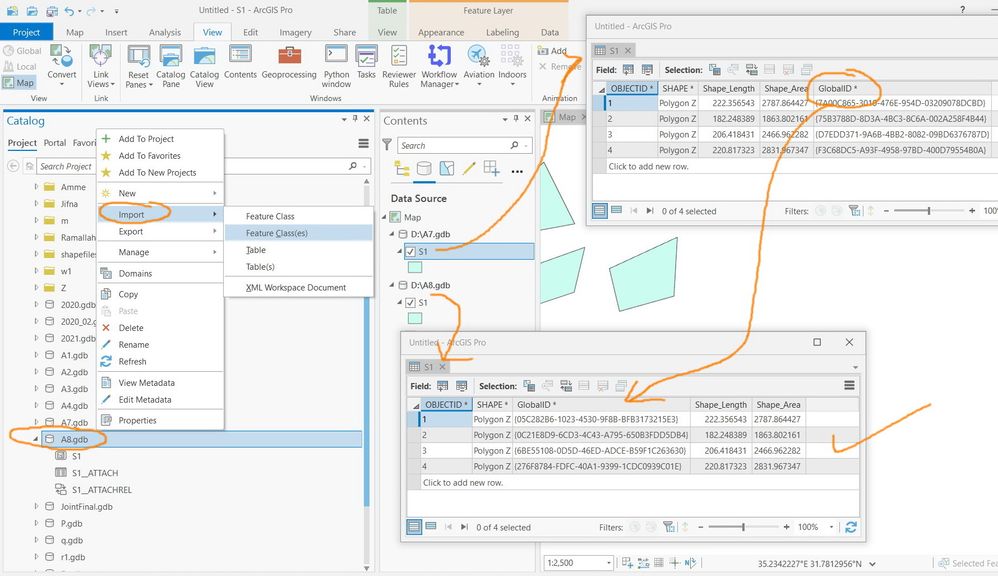Open the Project ribbon tab
Image resolution: width=998 pixels, height=576 pixels.
26,32
